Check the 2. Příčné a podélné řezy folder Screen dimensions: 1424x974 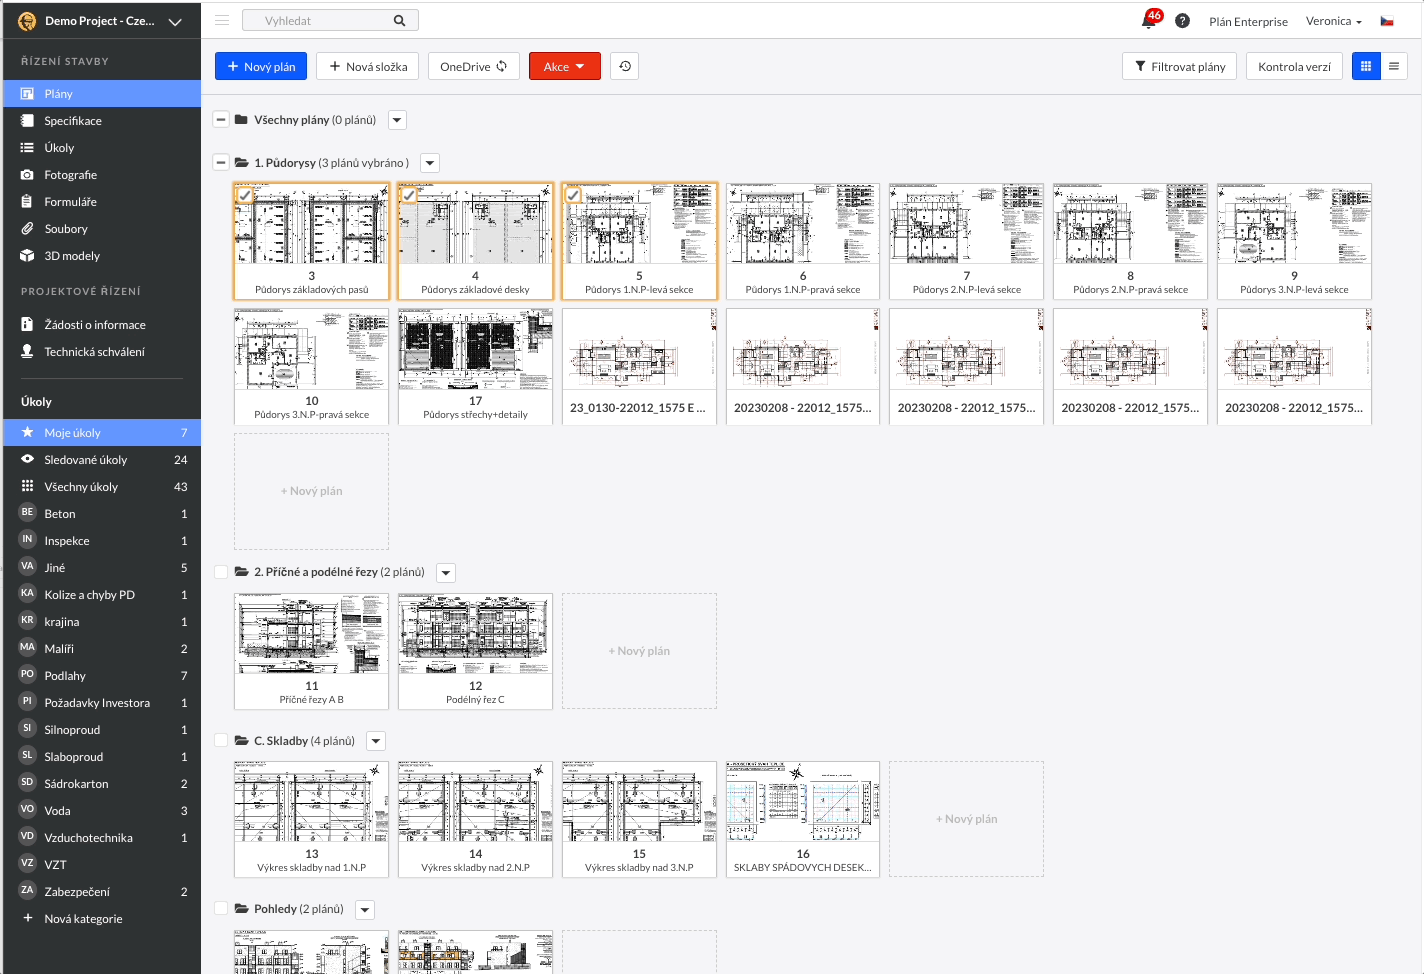coord(221,572)
